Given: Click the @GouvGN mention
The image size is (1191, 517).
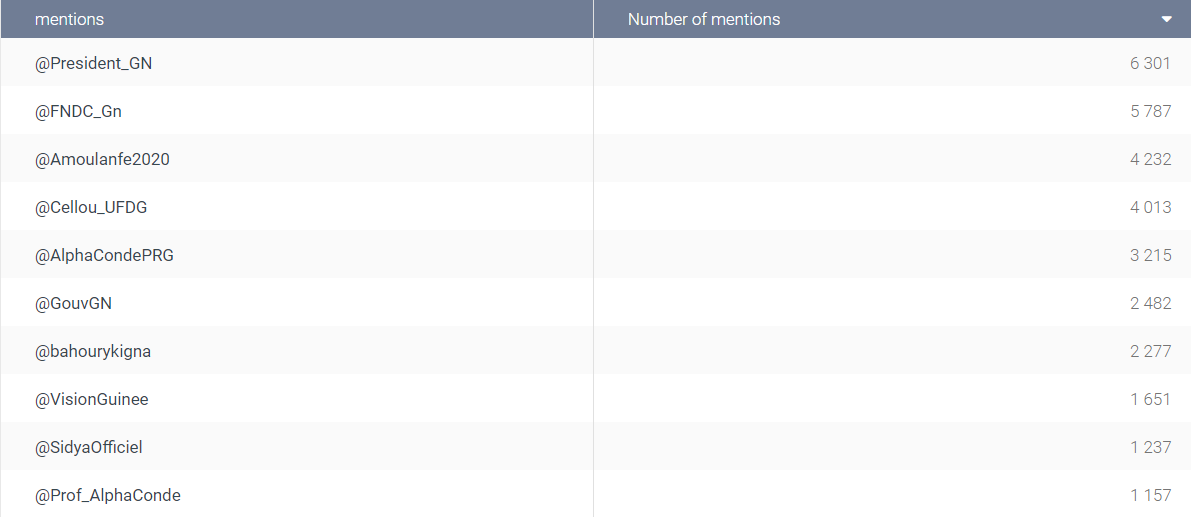Looking at the screenshot, I should click(74, 303).
